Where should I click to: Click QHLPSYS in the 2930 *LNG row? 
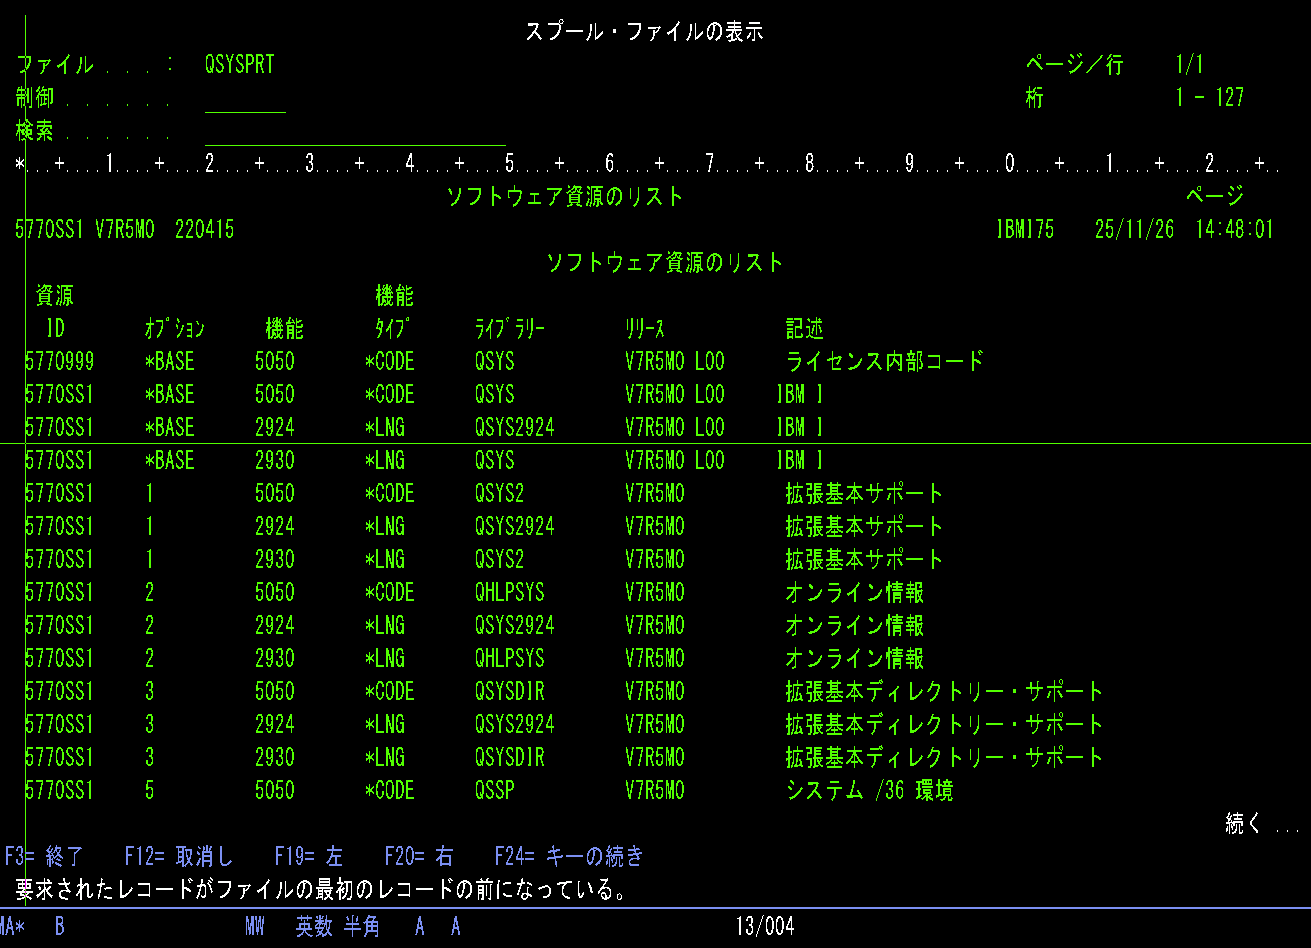[510, 659]
